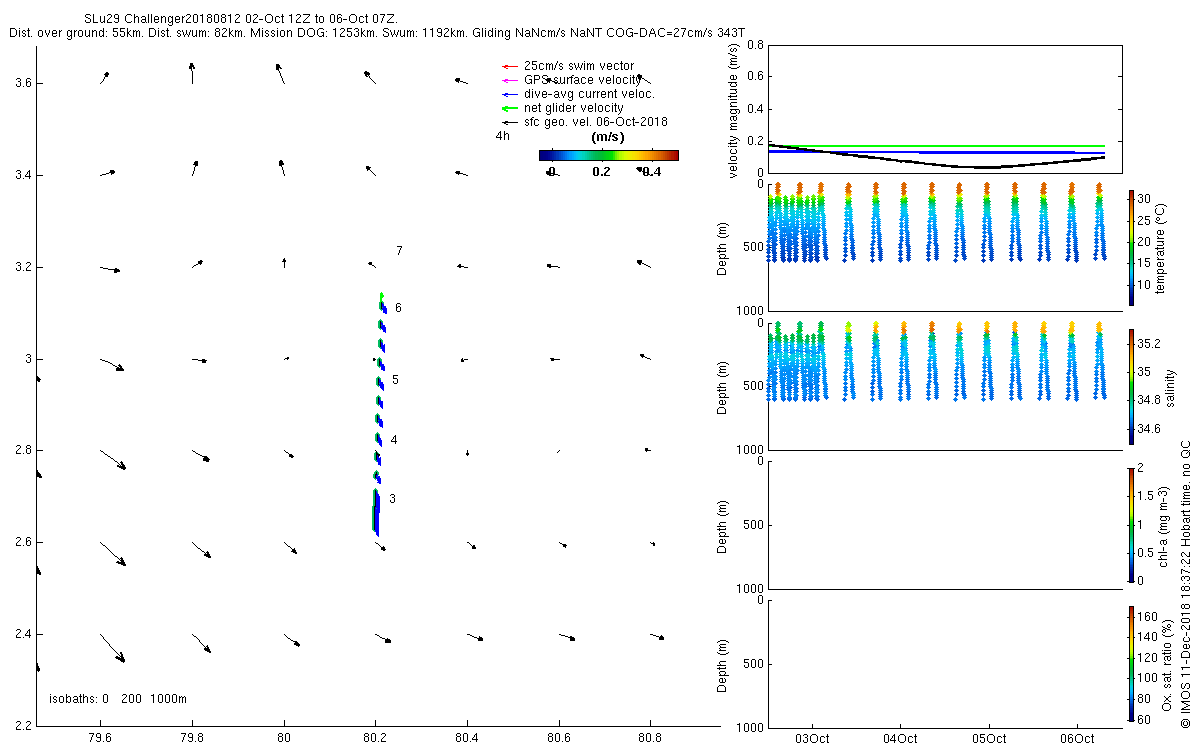Click the blue dive-avg current veloc. legend arrow
The image size is (1200, 750).
(x=509, y=94)
